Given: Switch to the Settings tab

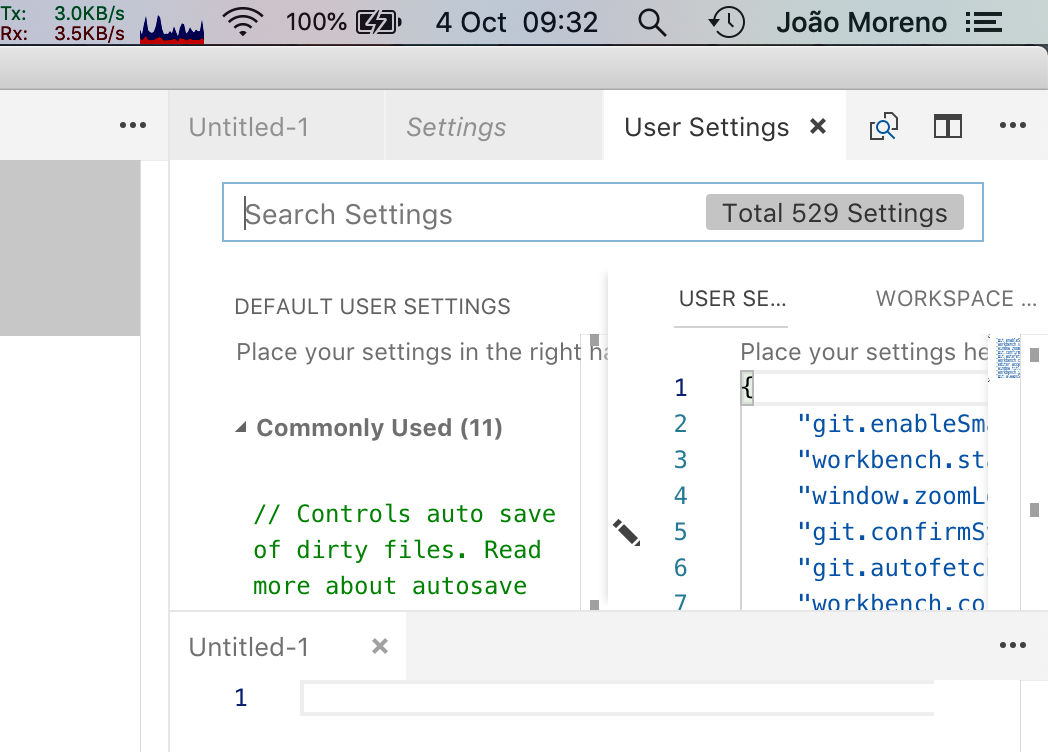Looking at the screenshot, I should coord(456,127).
